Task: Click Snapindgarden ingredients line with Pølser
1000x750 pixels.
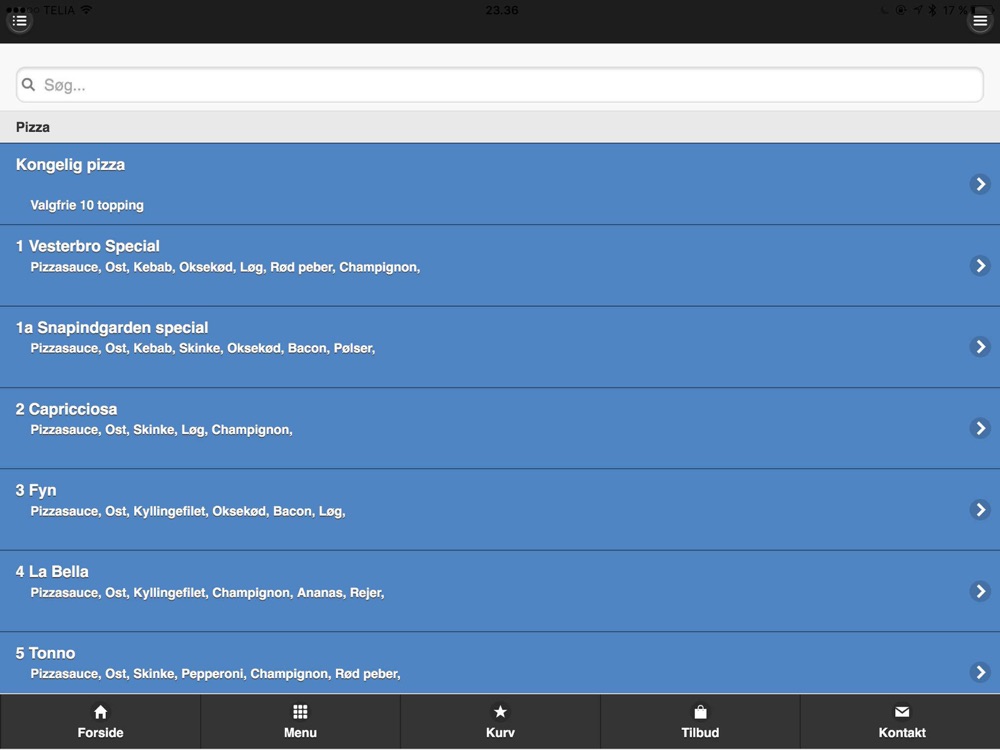Action: point(202,349)
